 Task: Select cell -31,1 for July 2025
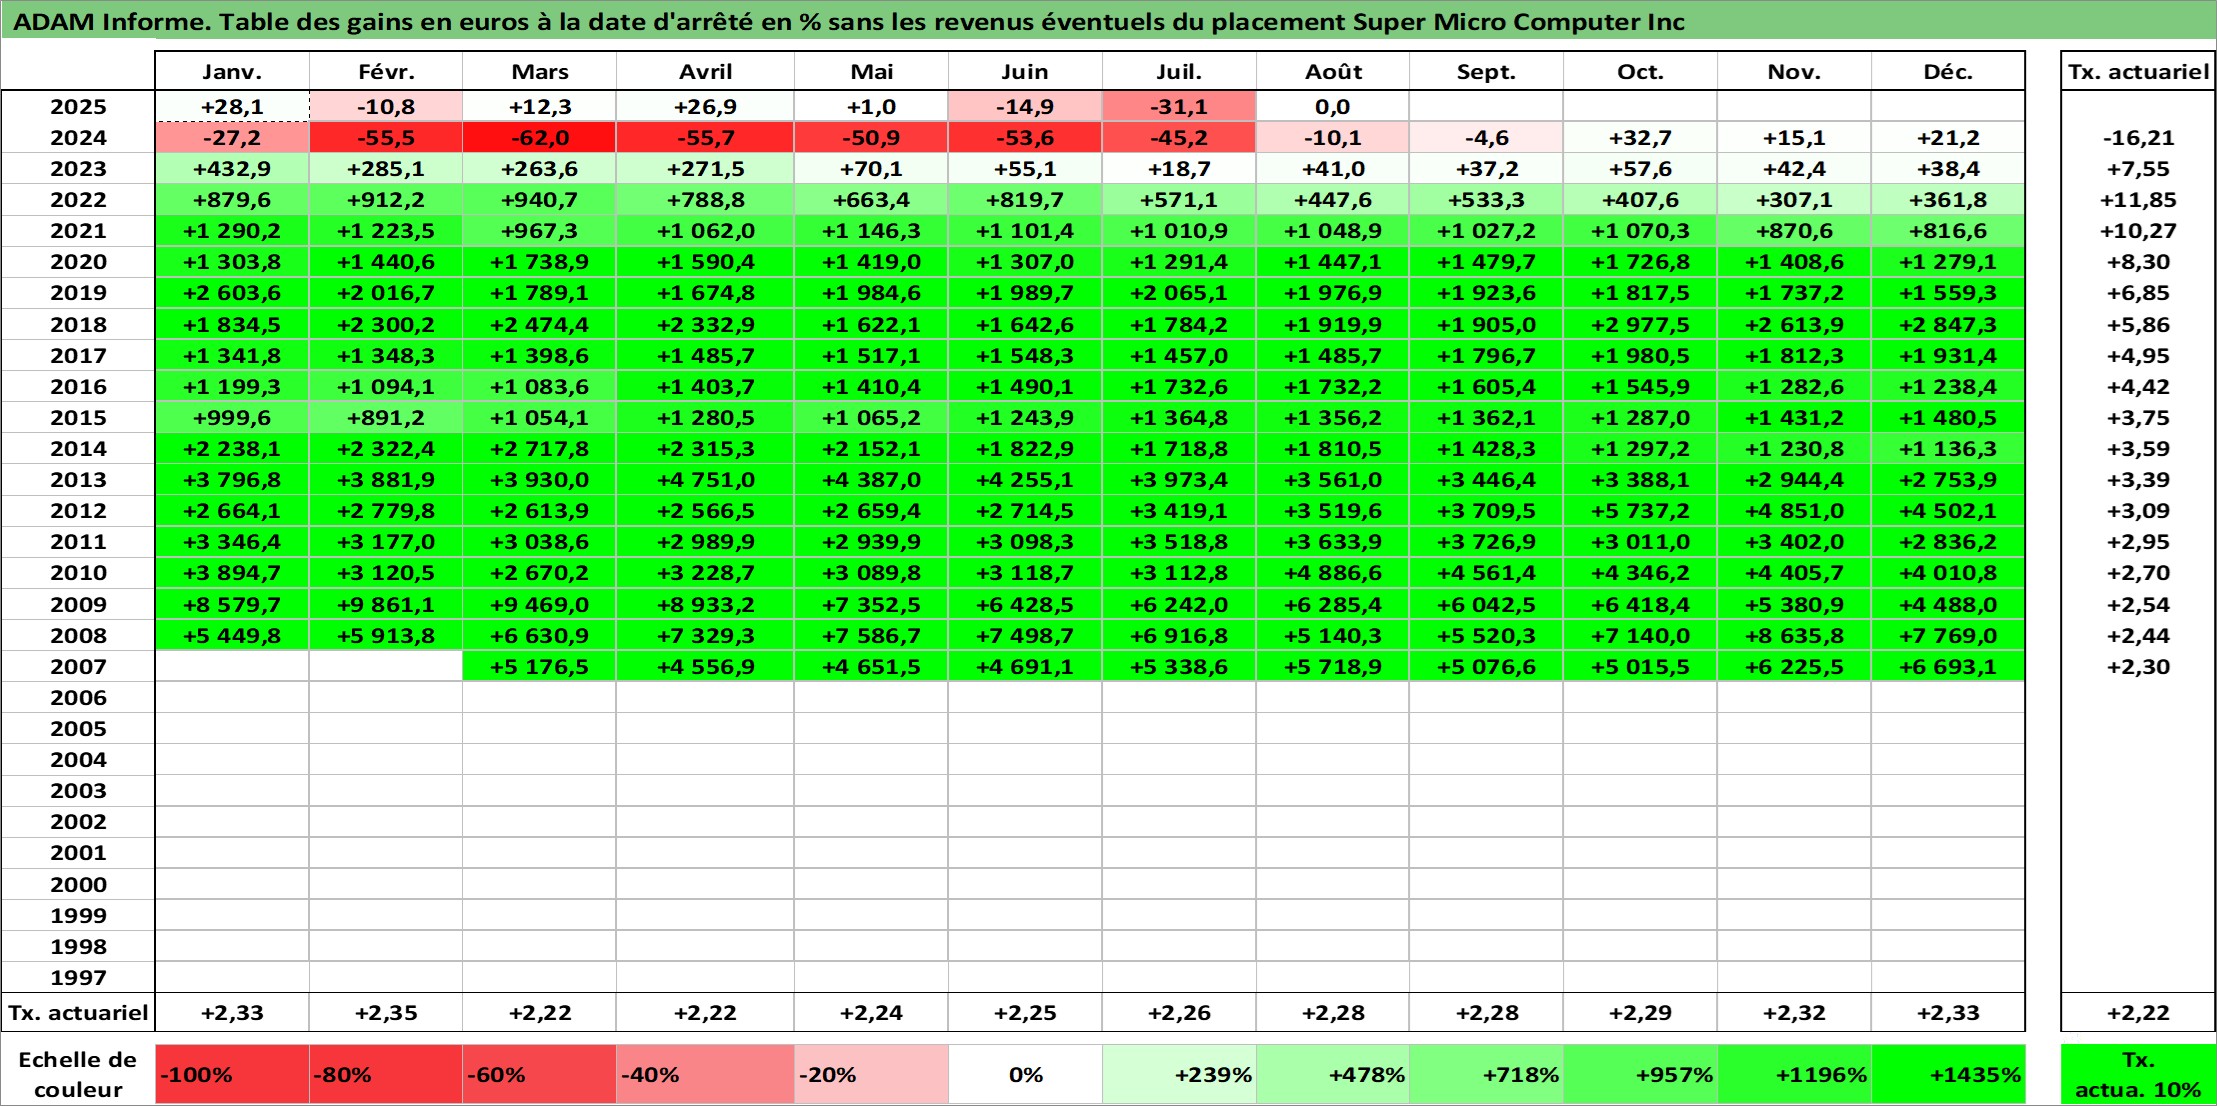click(1179, 107)
